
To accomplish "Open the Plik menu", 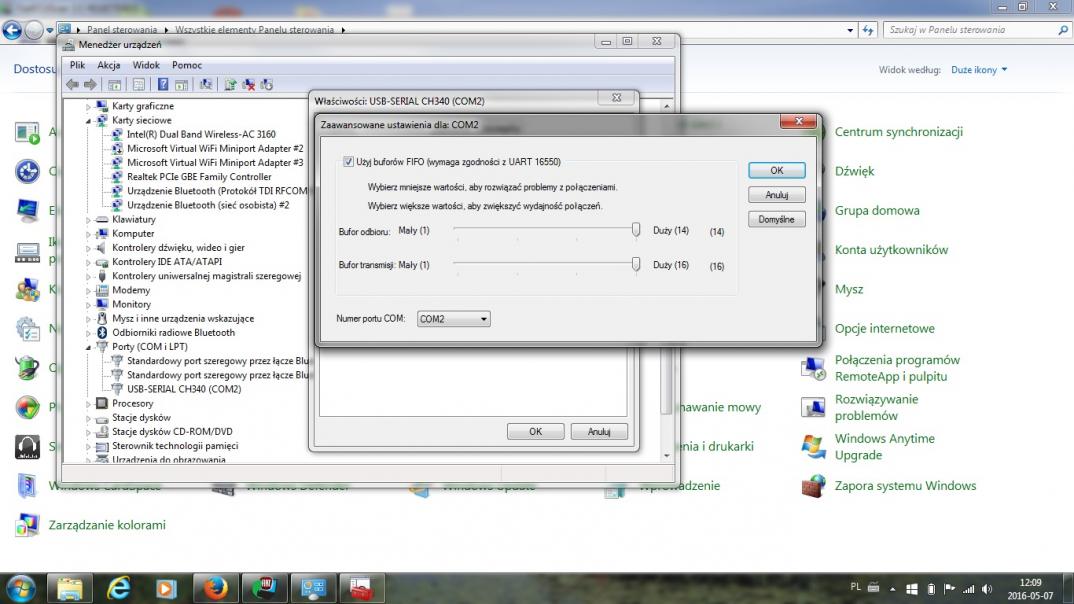I will click(x=77, y=65).
